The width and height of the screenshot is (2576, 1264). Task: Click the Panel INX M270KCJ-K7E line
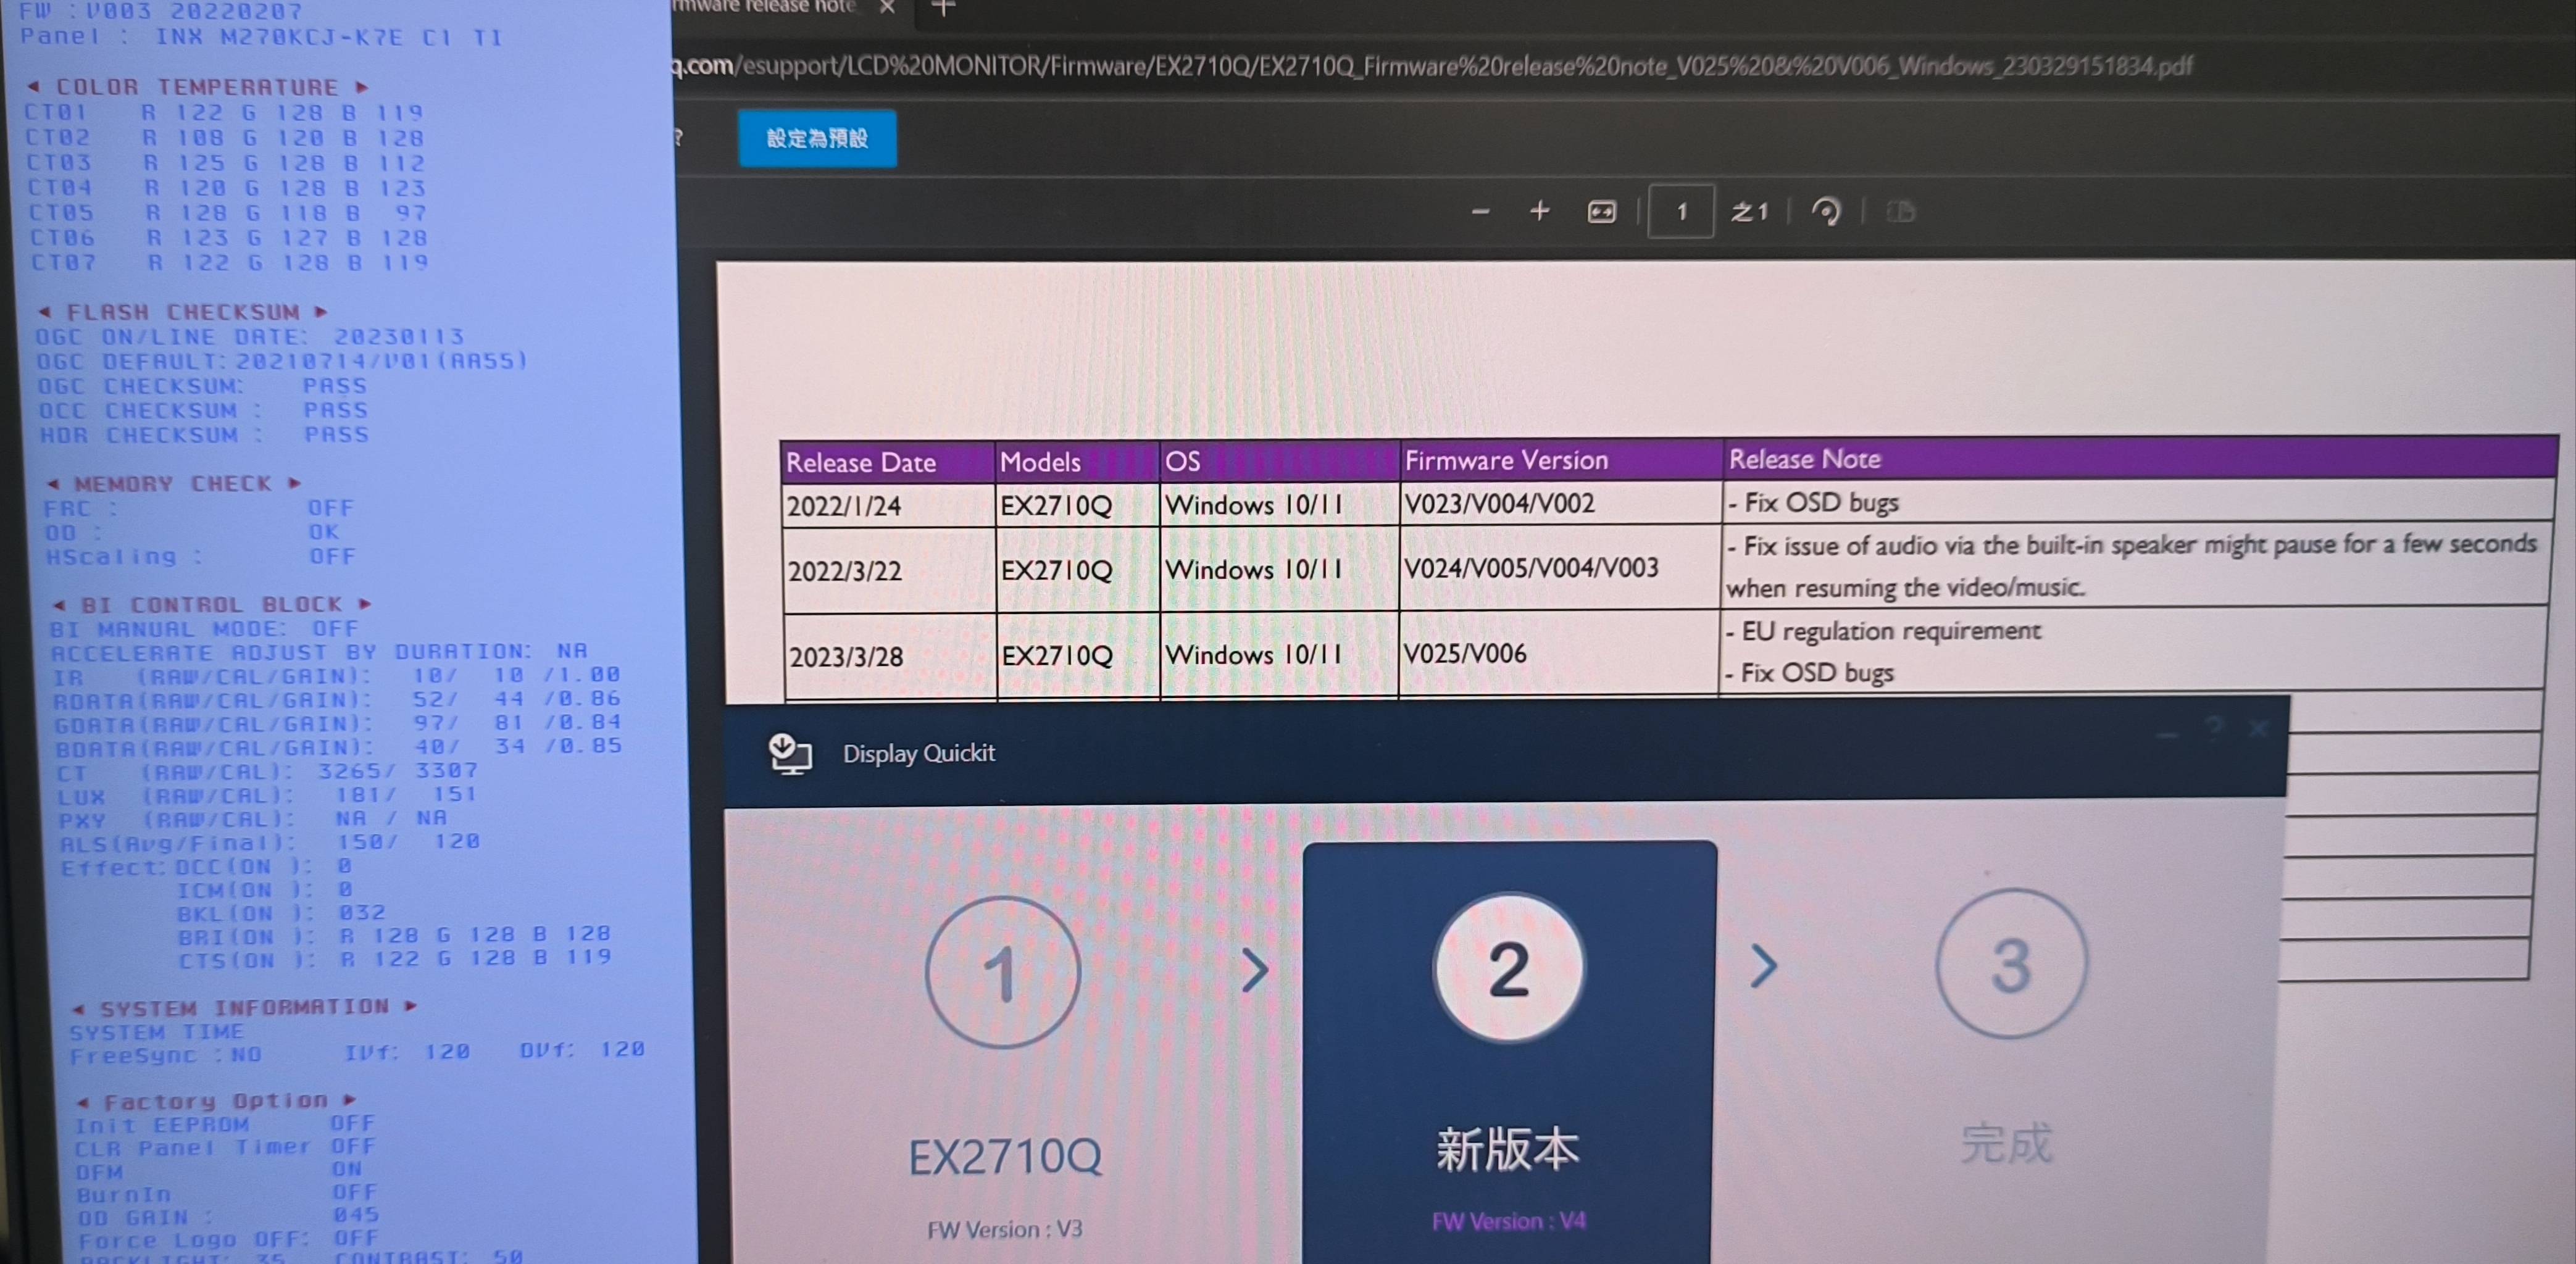point(260,38)
